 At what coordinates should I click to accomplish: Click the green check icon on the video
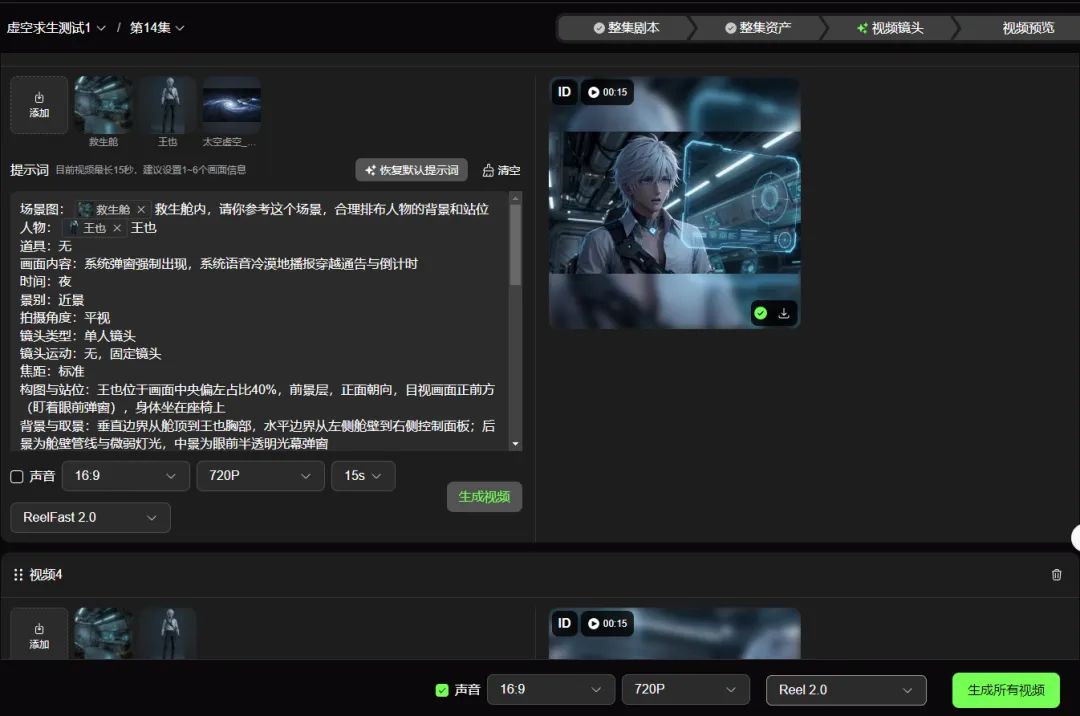pos(761,313)
